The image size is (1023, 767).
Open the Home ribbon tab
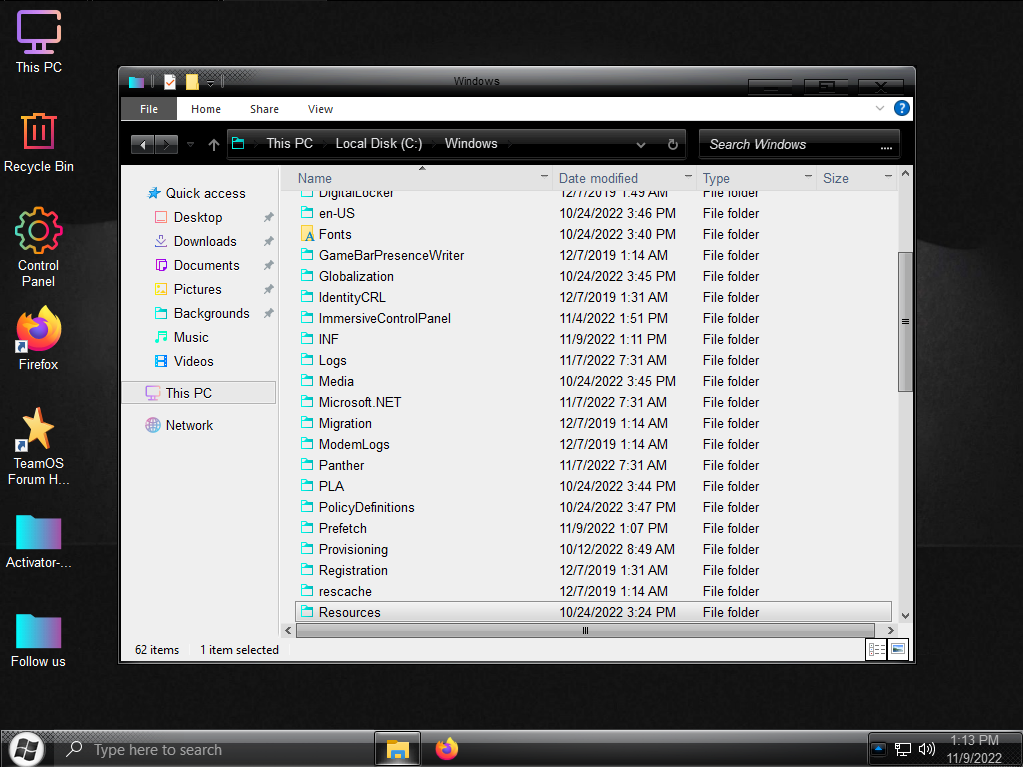tap(206, 109)
